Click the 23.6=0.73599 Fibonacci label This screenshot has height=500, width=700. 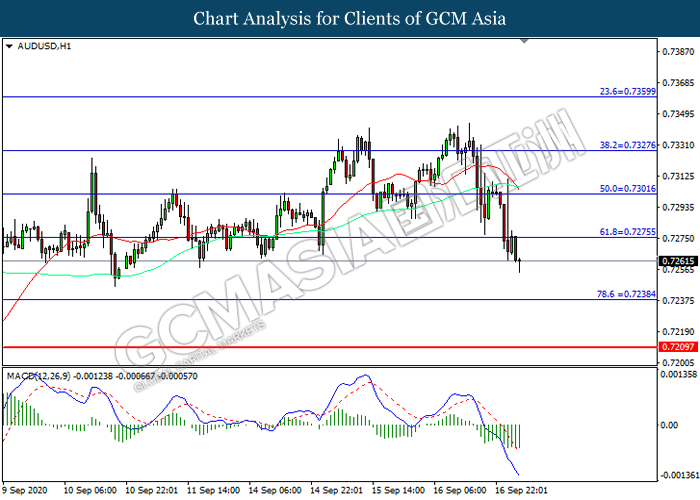pyautogui.click(x=628, y=92)
